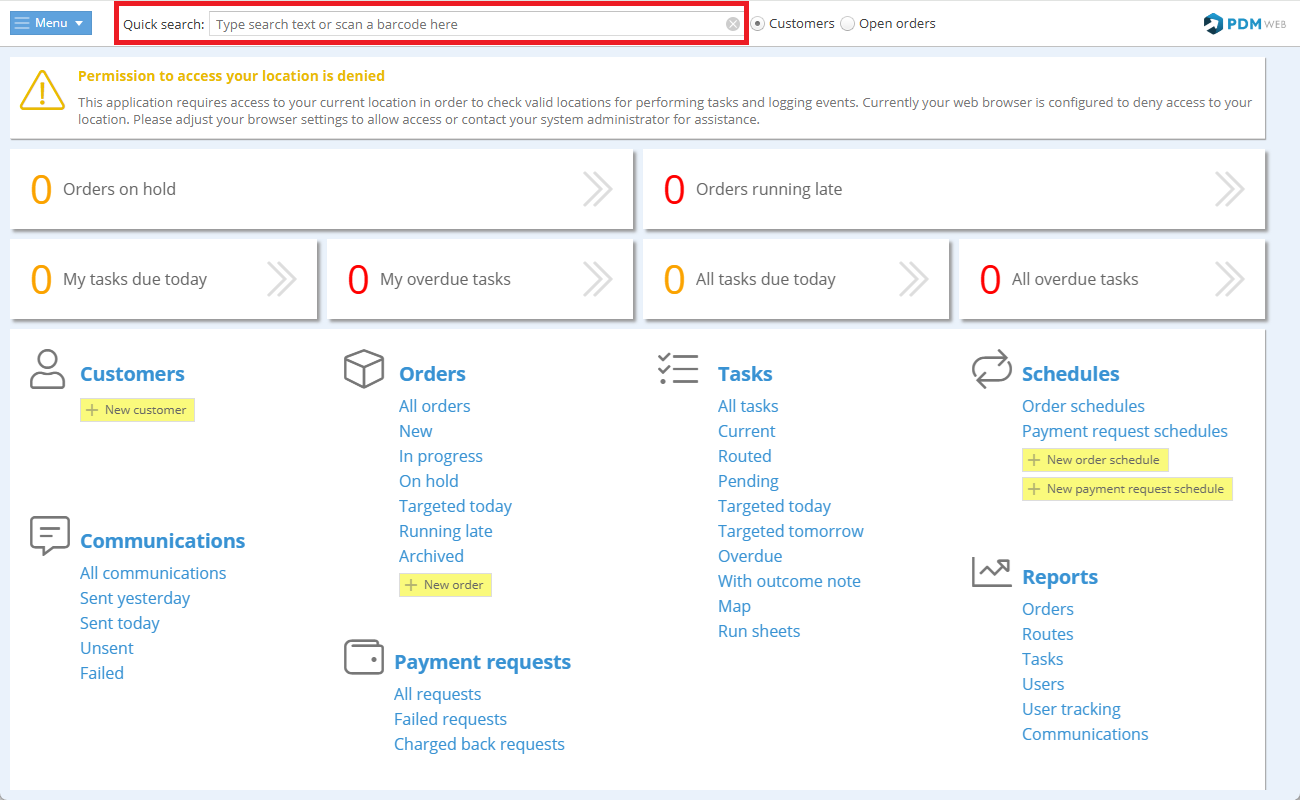Viewport: 1300px width, 800px height.
Task: Click the Payment requests wallet icon
Action: tap(364, 658)
